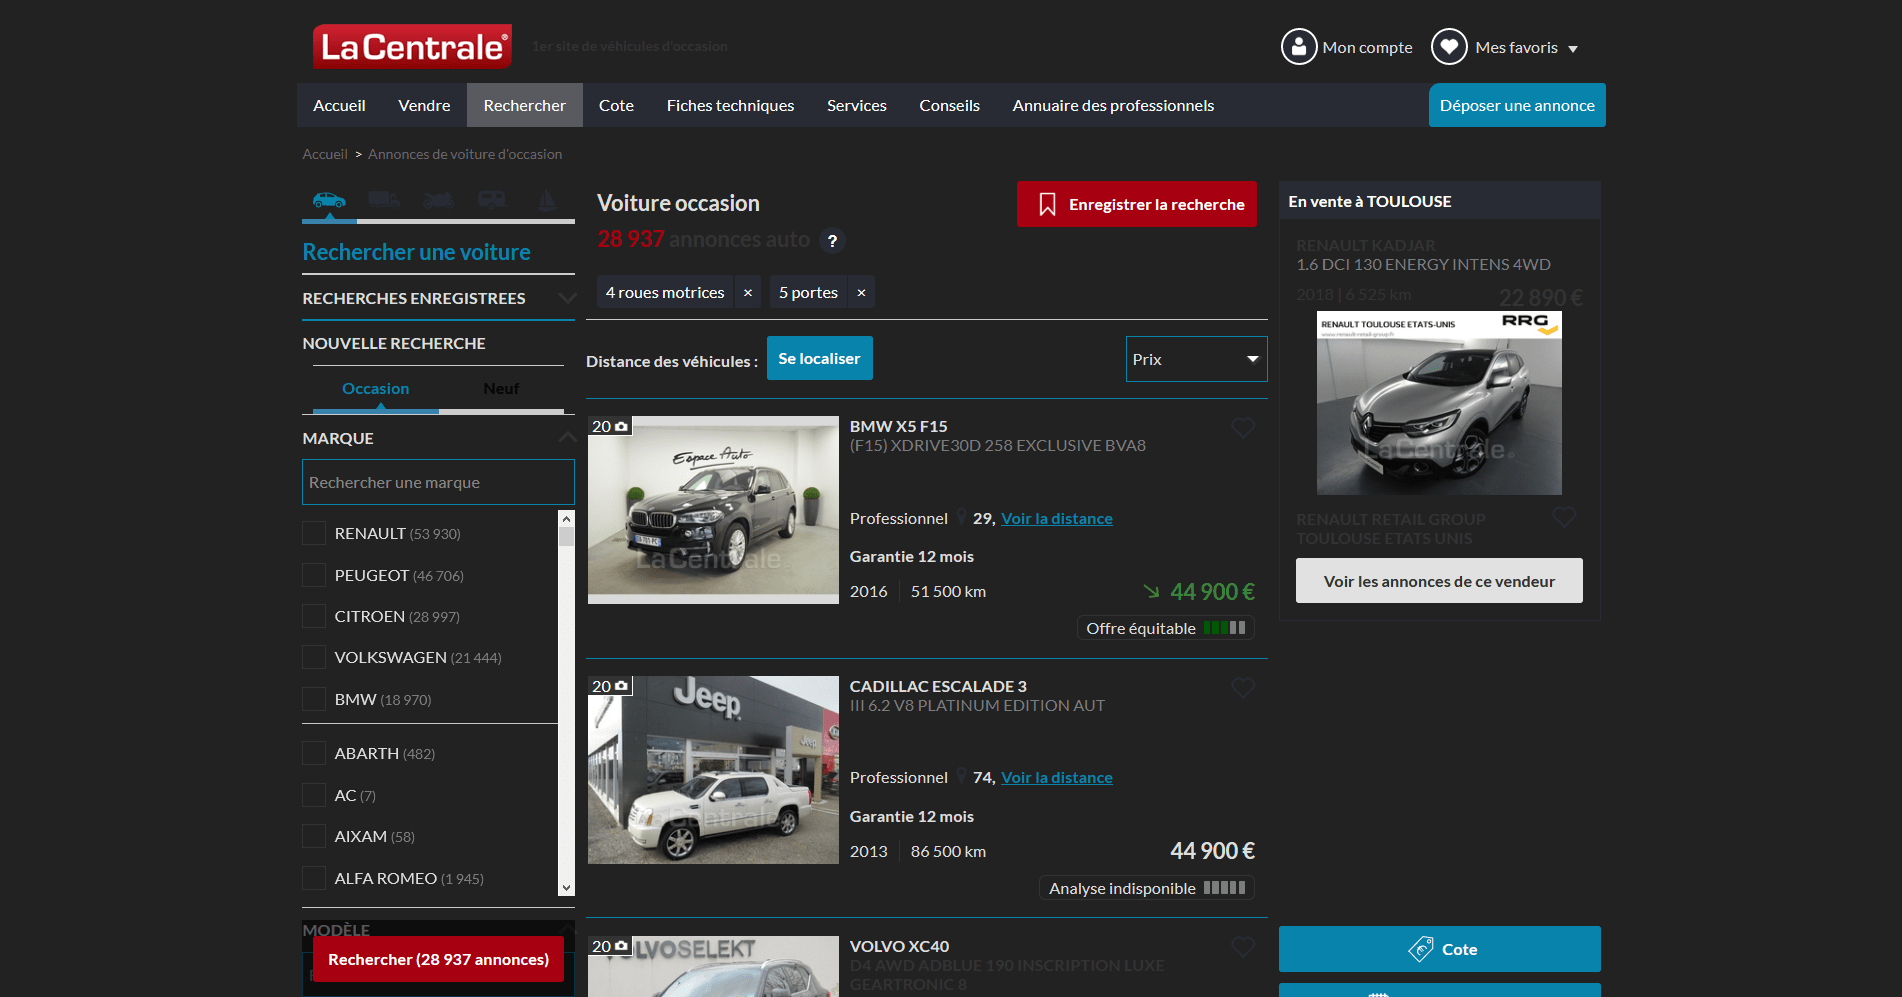Open the Rechercher menu item
Screen dimensions: 1902x997
[x=525, y=105]
